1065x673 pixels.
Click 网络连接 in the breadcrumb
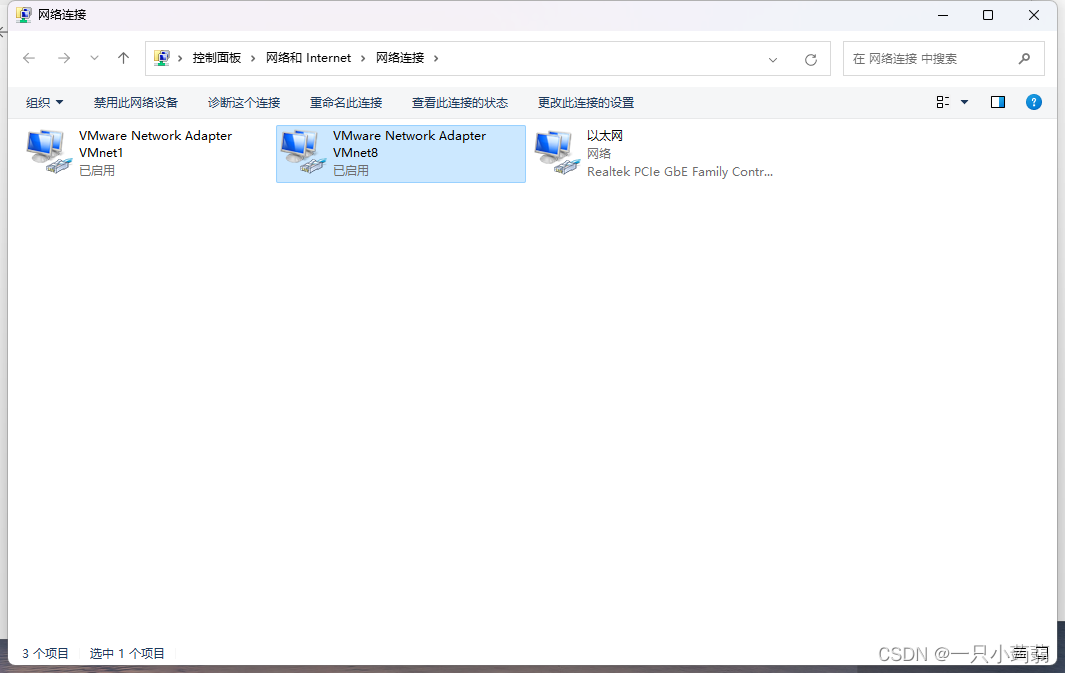pyautogui.click(x=400, y=58)
